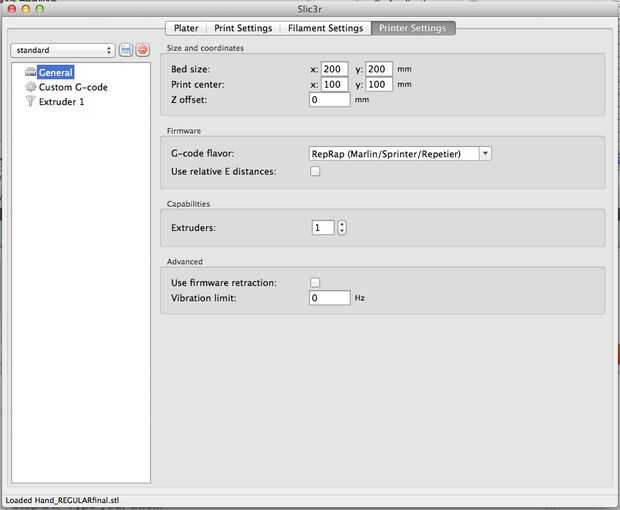Enable Use relative E distances checkbox
Screen dimensions: 620x510
[315, 171]
